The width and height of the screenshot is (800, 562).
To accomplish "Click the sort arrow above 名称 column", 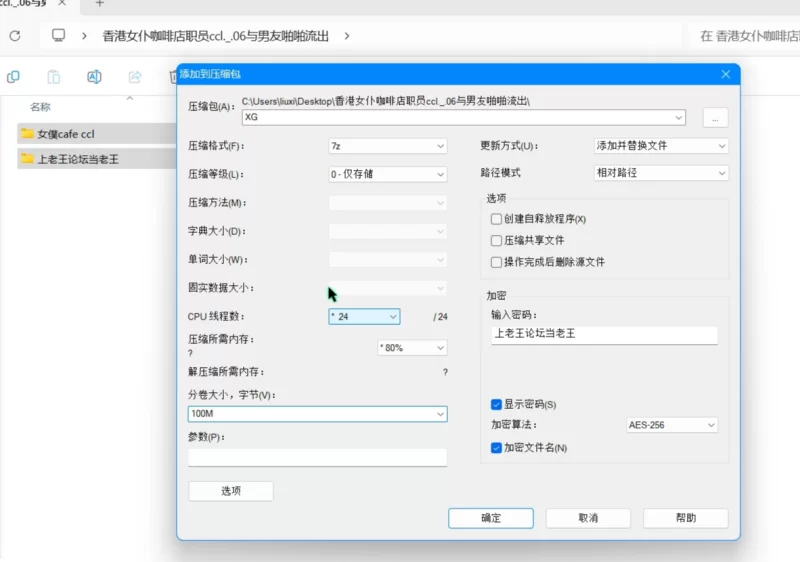I will (x=130, y=98).
